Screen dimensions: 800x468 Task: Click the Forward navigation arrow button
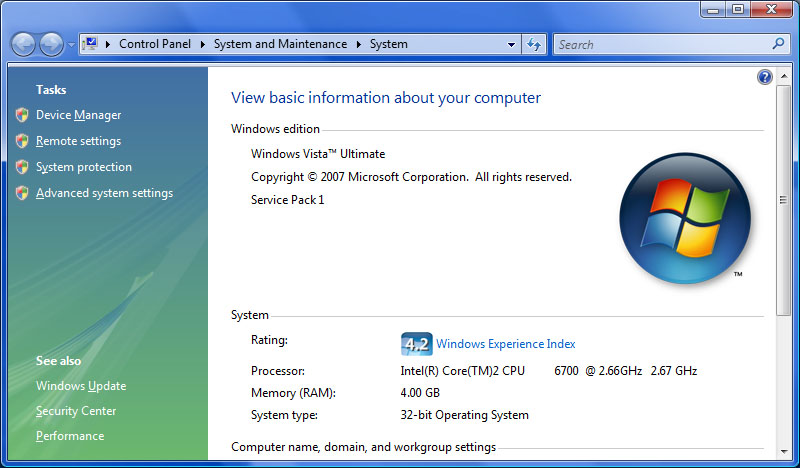click(50, 44)
